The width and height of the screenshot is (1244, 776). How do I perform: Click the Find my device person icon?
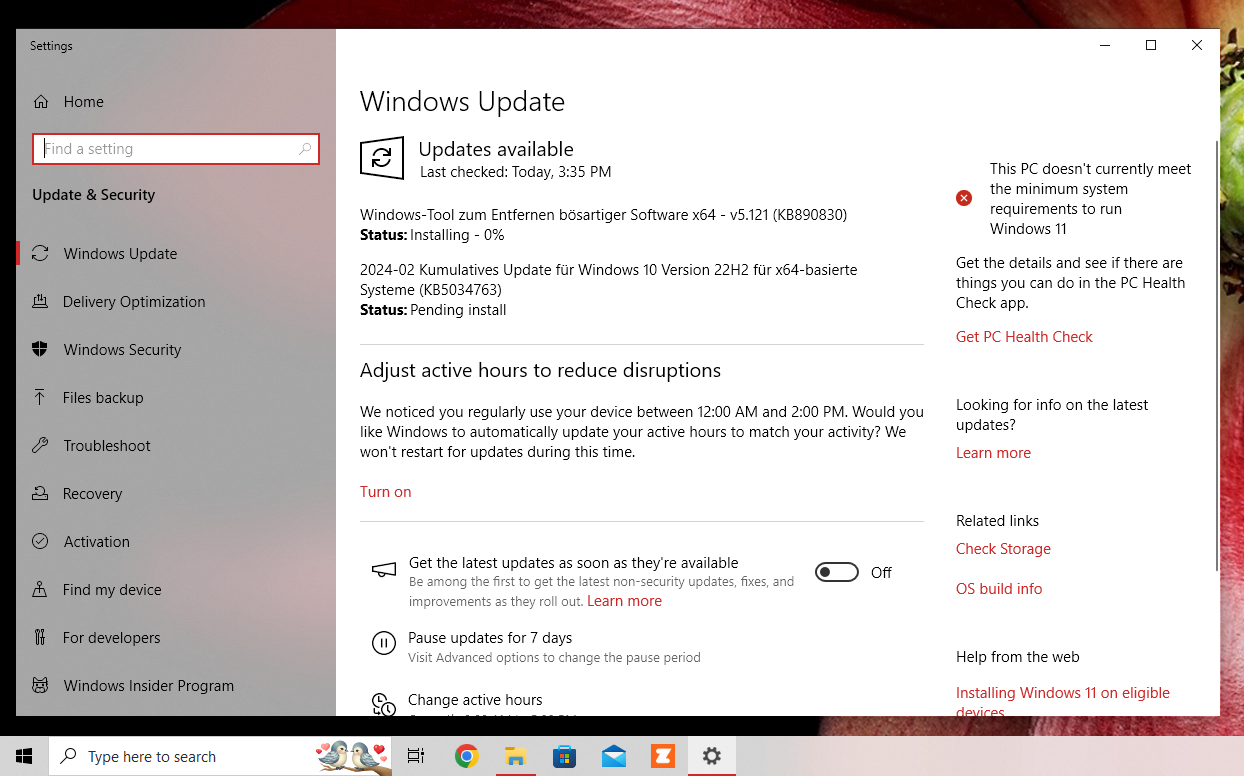tap(40, 590)
